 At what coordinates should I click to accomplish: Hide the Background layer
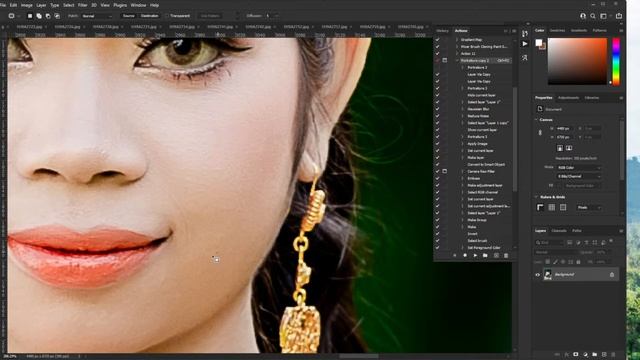pyautogui.click(x=538, y=275)
